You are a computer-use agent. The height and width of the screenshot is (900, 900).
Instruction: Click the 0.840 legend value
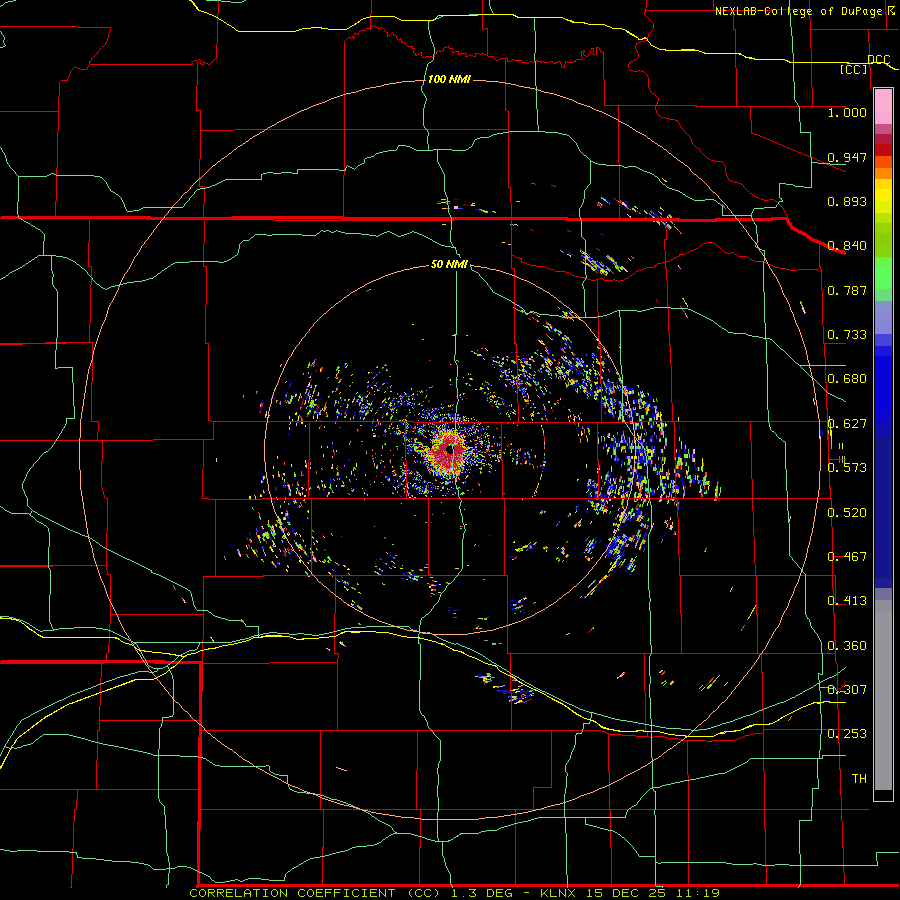(847, 246)
